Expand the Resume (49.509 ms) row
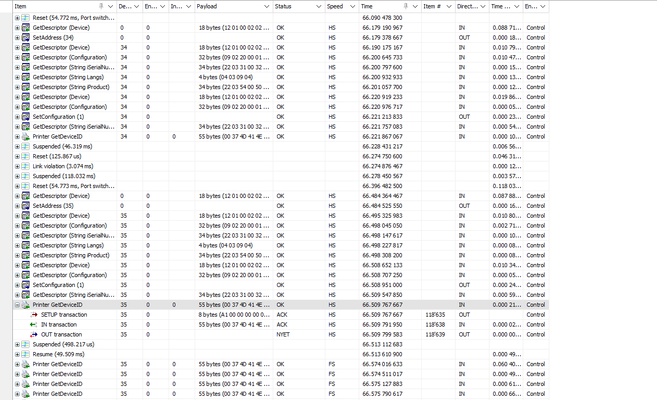This screenshot has height=400, width=657. tap(17, 354)
